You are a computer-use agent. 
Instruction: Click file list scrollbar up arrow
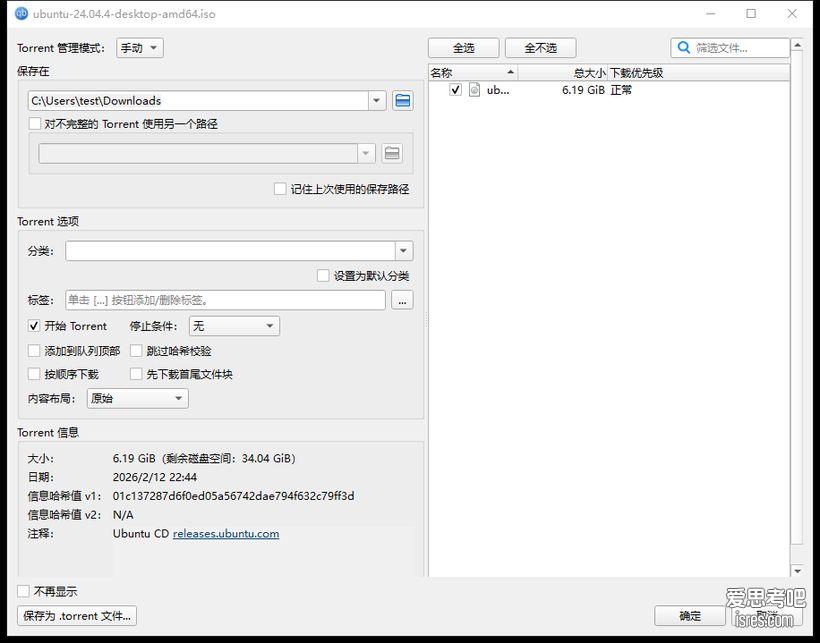(797, 45)
